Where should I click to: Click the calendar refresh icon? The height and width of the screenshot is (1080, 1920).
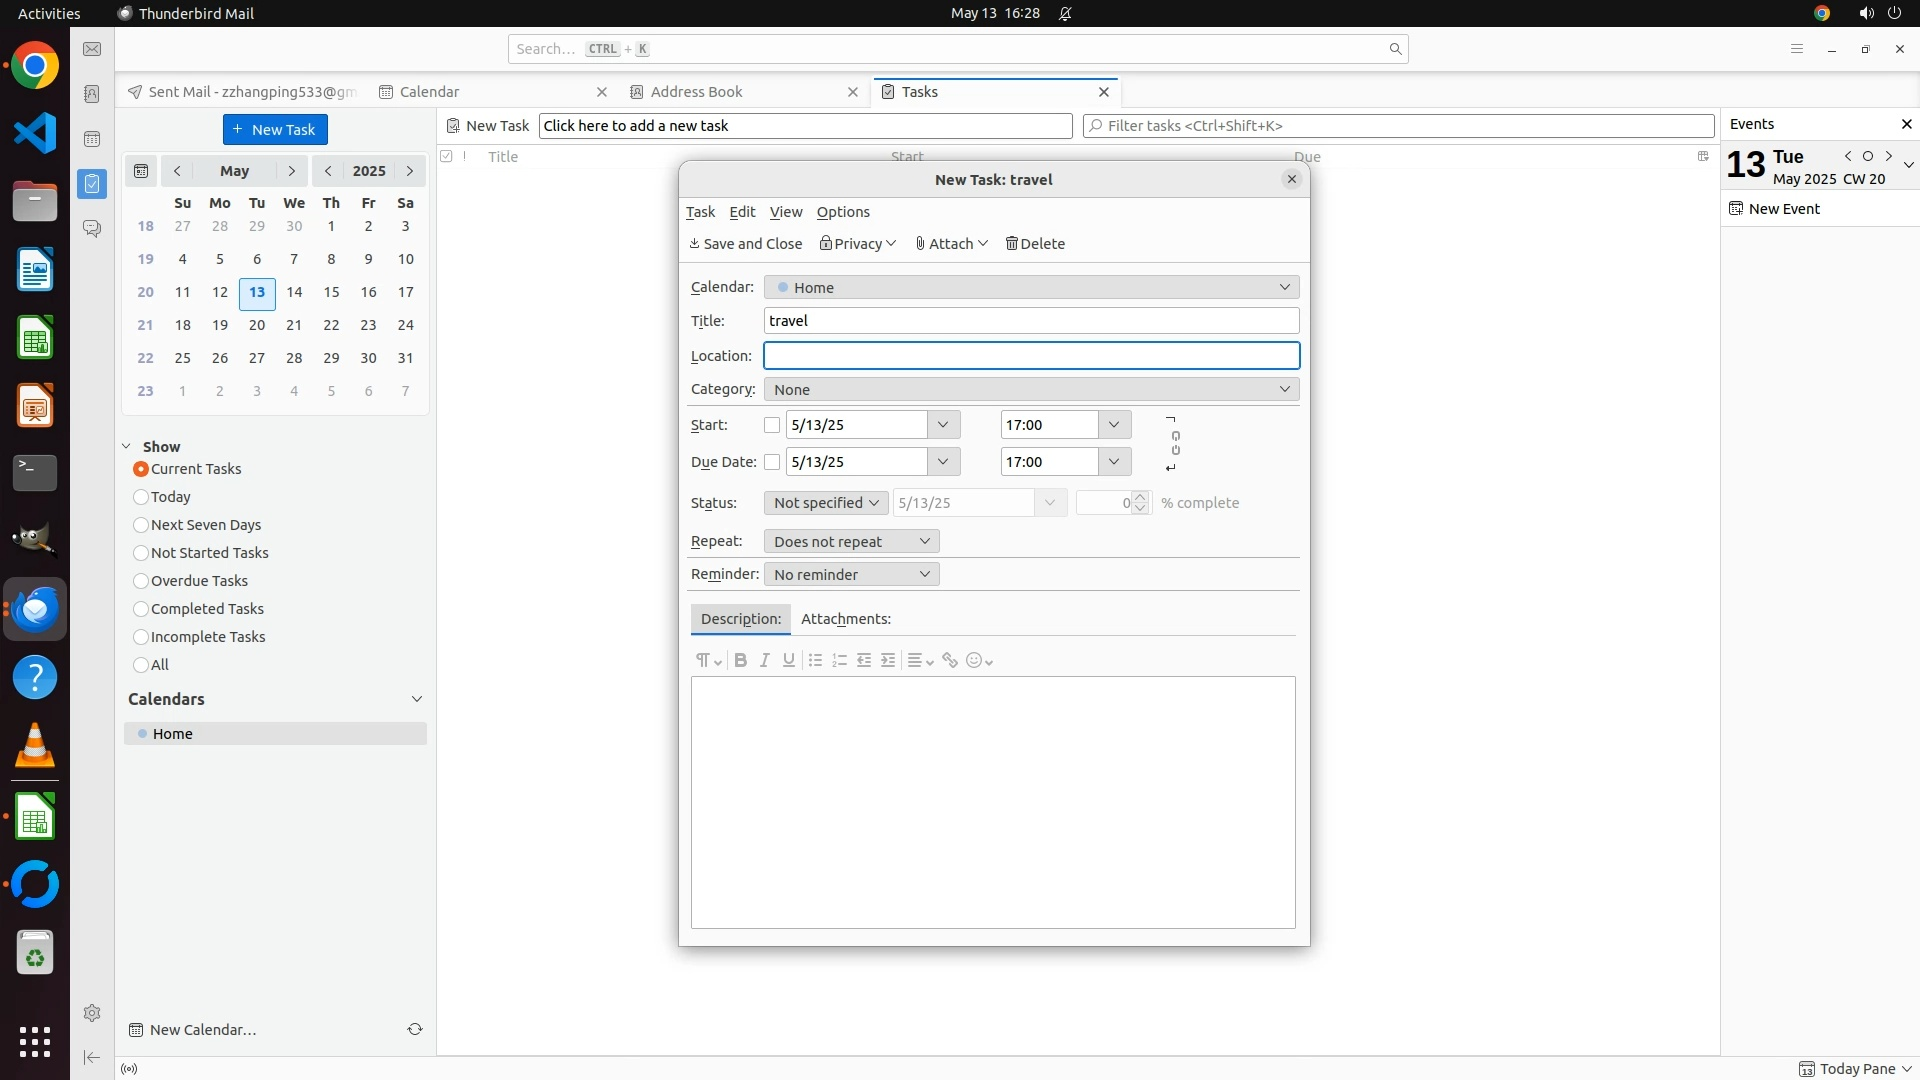pos(414,1029)
